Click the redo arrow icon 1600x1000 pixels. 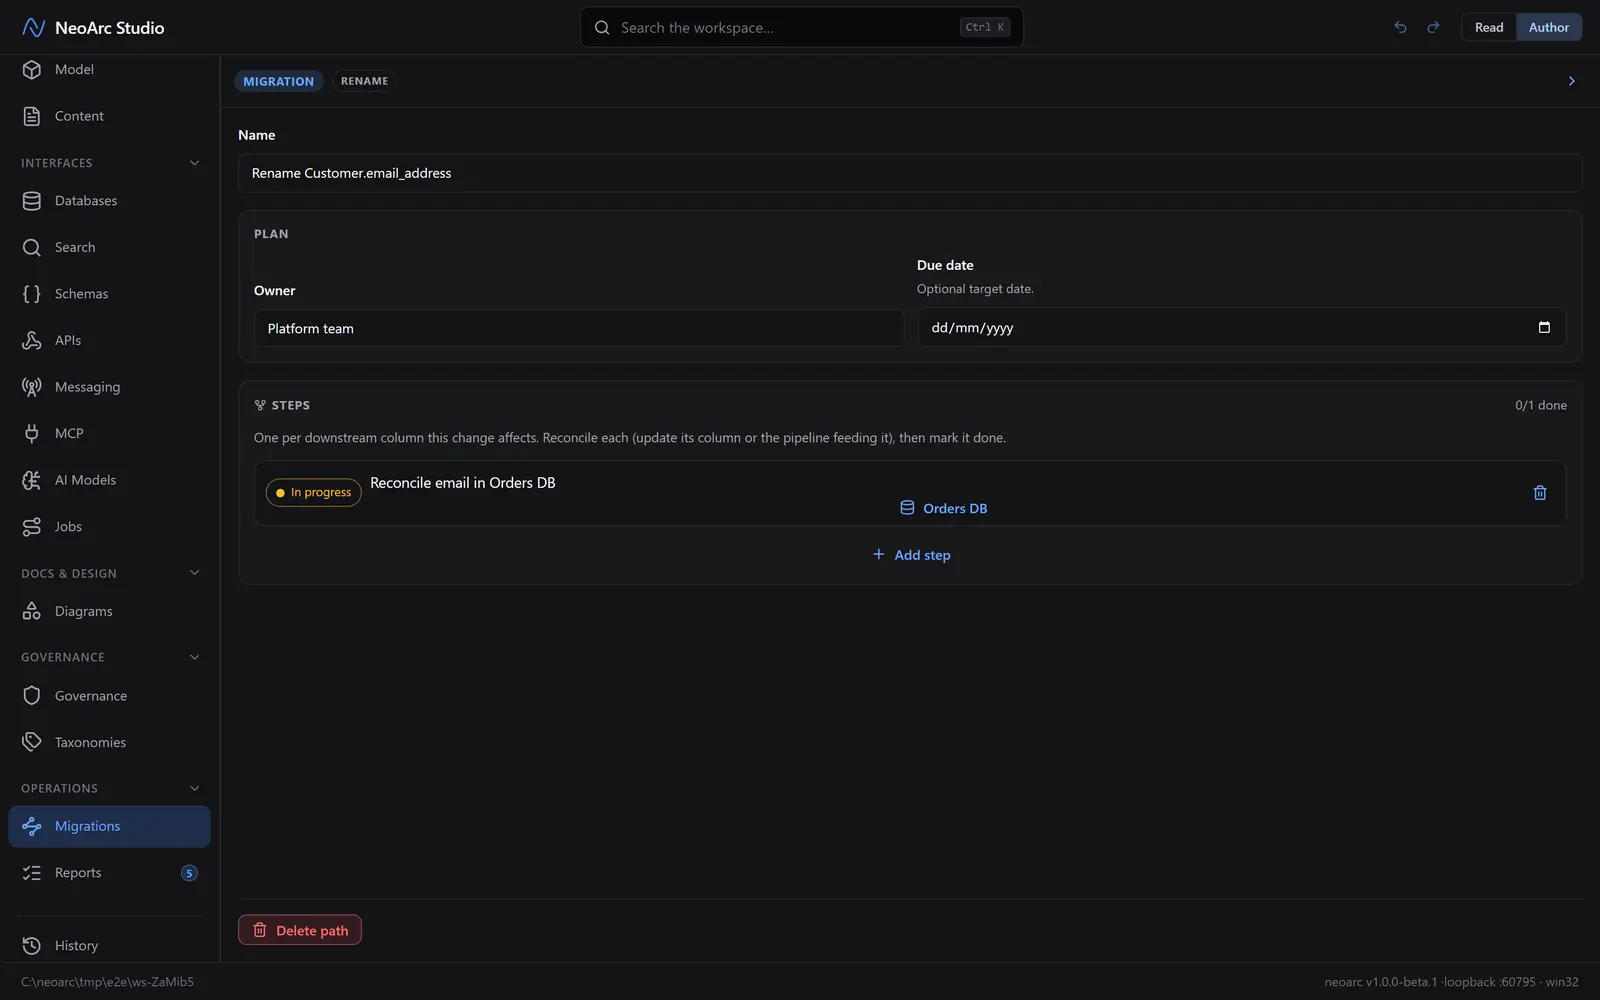[x=1433, y=27]
